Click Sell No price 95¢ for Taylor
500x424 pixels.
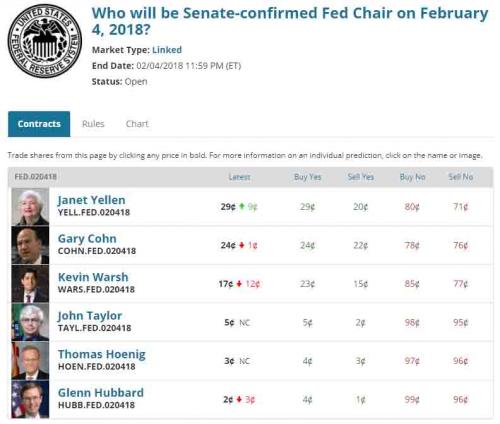pyautogui.click(x=461, y=323)
